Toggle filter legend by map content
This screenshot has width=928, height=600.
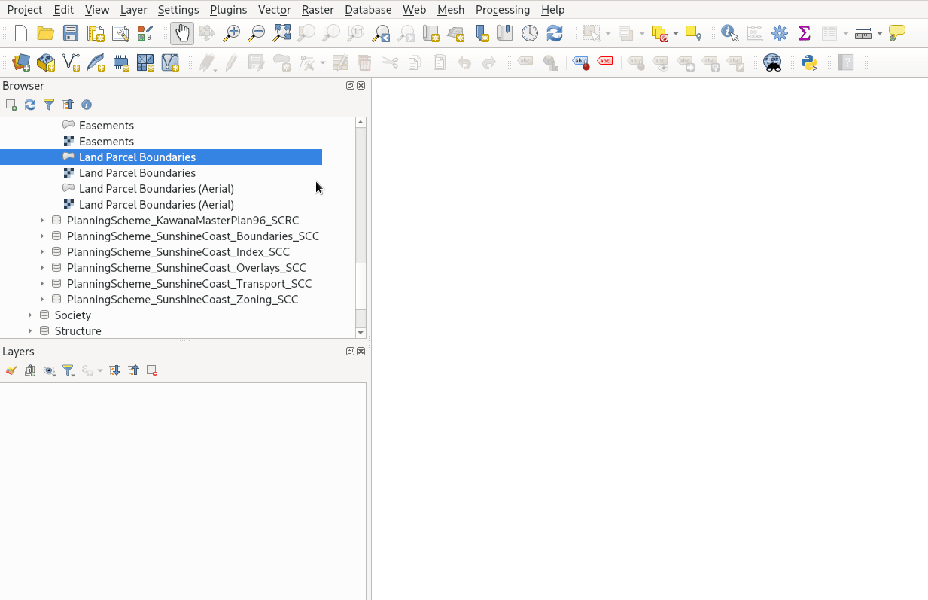pyautogui.click(x=68, y=370)
